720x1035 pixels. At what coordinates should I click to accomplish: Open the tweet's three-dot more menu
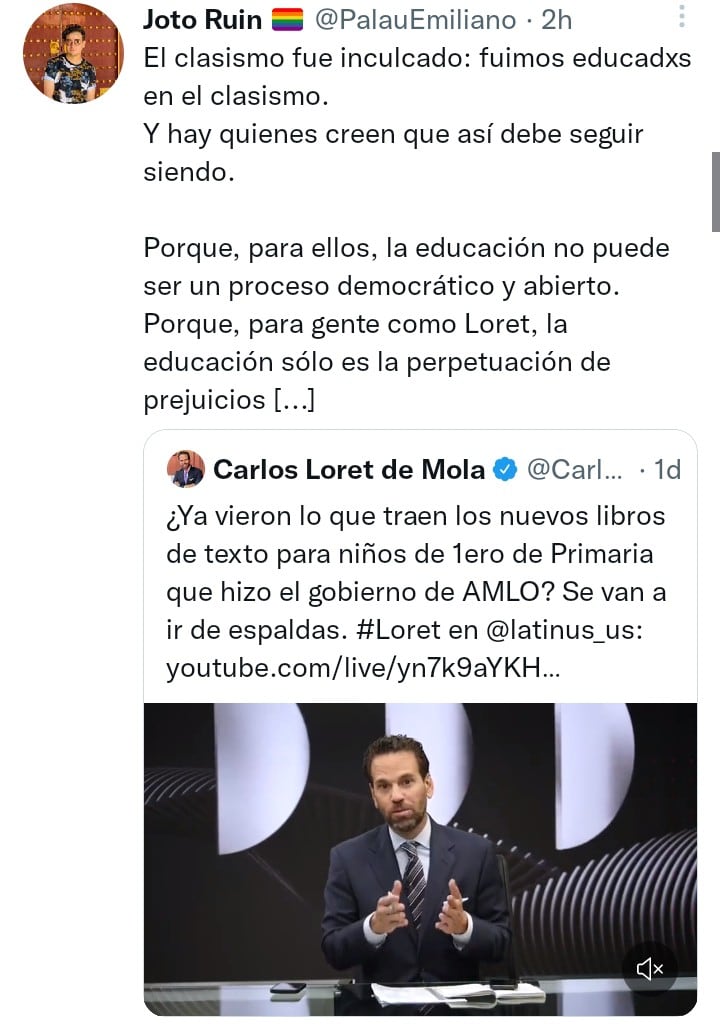coord(682,17)
